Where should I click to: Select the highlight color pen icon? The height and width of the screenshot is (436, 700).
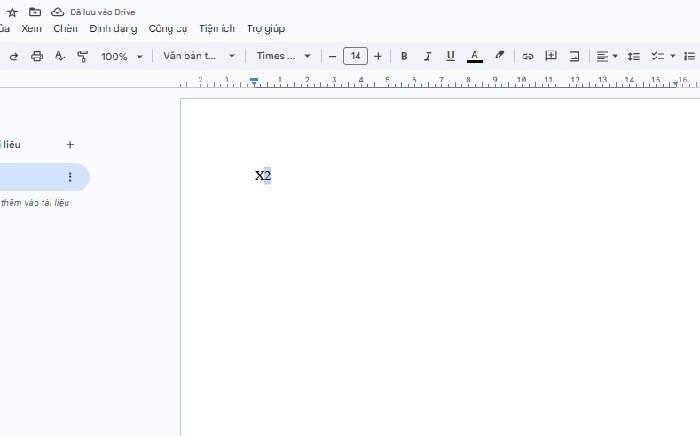click(500, 56)
